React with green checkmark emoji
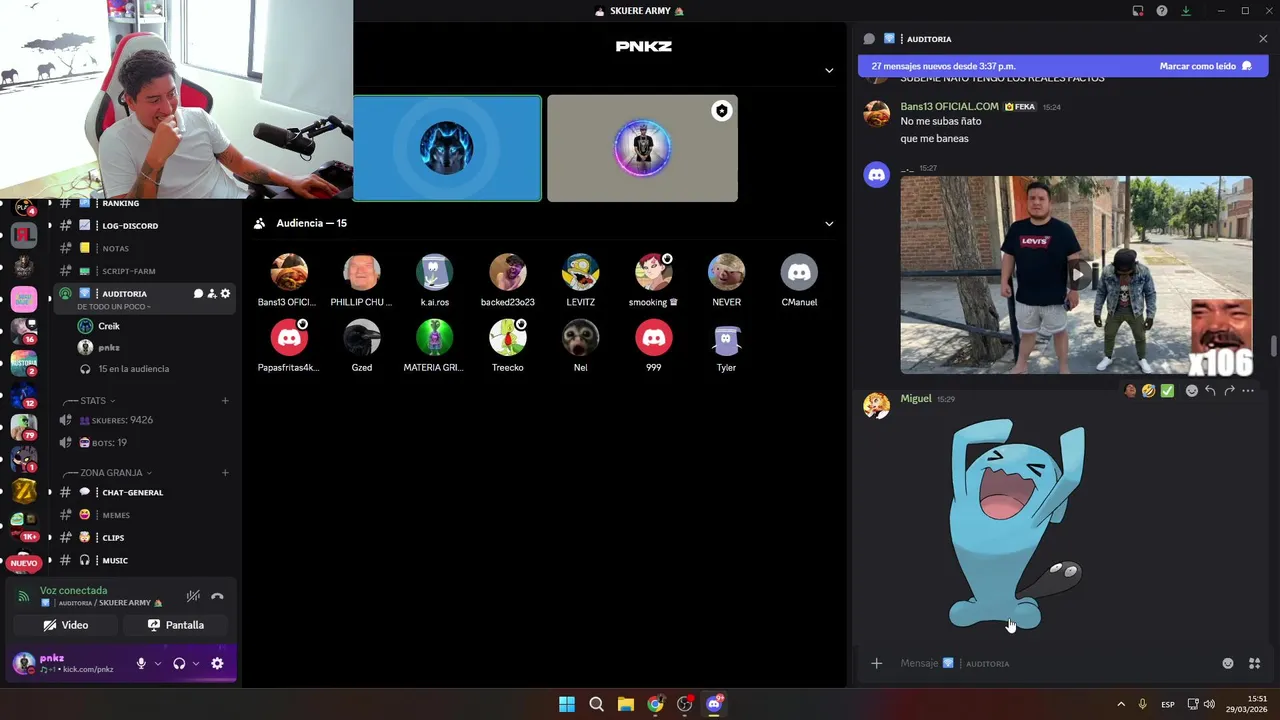 [1167, 391]
